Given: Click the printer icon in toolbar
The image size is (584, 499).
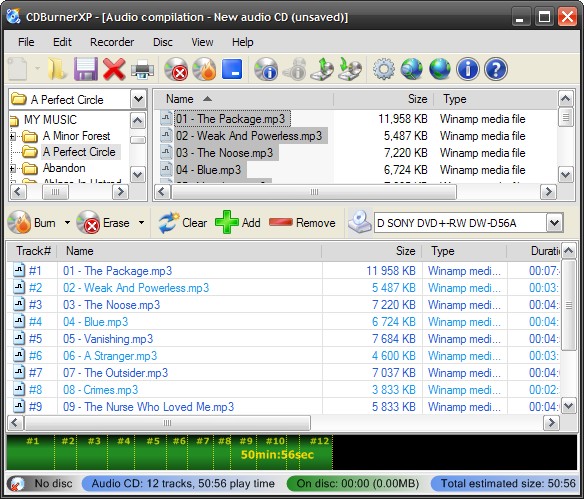Looking at the screenshot, I should point(142,70).
